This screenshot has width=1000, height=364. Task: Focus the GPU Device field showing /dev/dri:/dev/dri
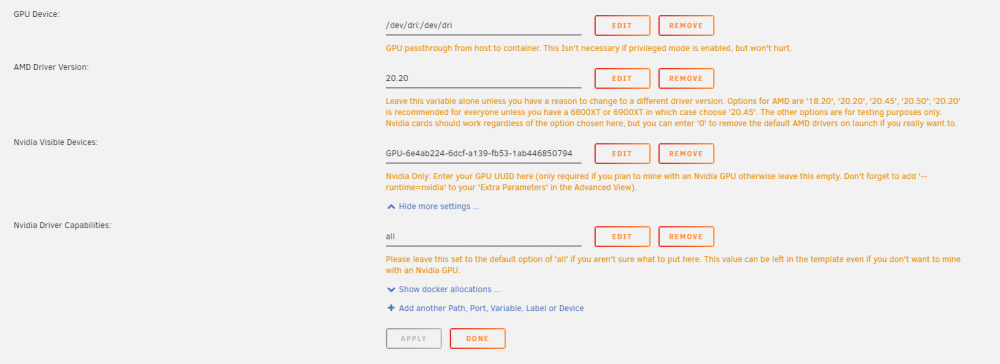[x=483, y=26]
